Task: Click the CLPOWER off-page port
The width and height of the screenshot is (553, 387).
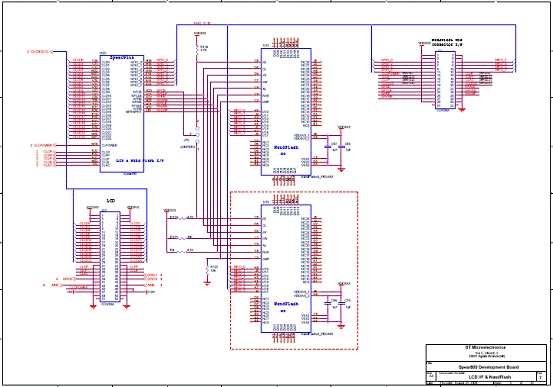Action: [x=43, y=145]
